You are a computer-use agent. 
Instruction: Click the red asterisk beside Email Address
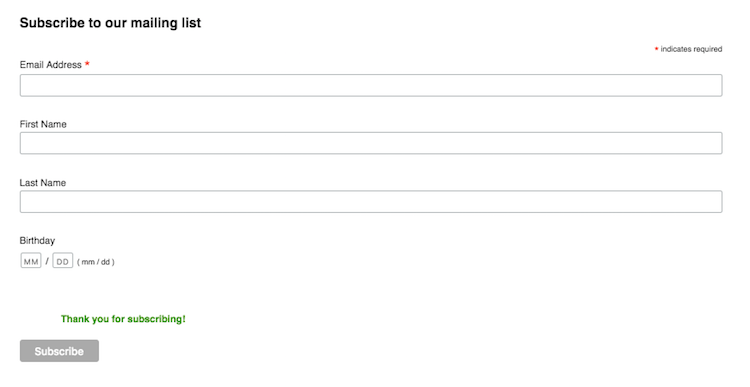point(87,64)
